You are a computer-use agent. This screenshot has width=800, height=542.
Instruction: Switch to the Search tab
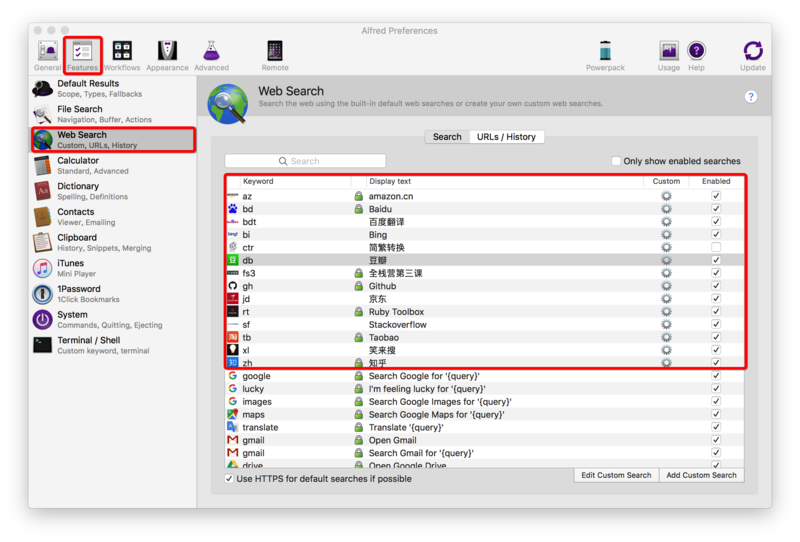[x=447, y=137]
